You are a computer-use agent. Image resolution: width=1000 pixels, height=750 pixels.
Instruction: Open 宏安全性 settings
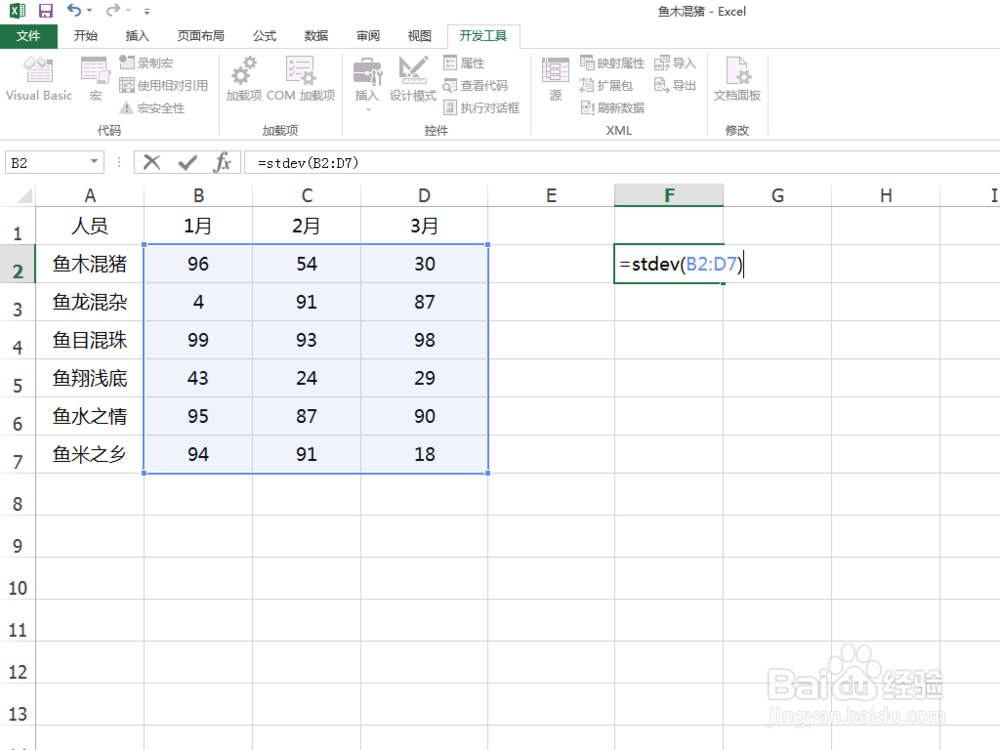pyautogui.click(x=152, y=107)
